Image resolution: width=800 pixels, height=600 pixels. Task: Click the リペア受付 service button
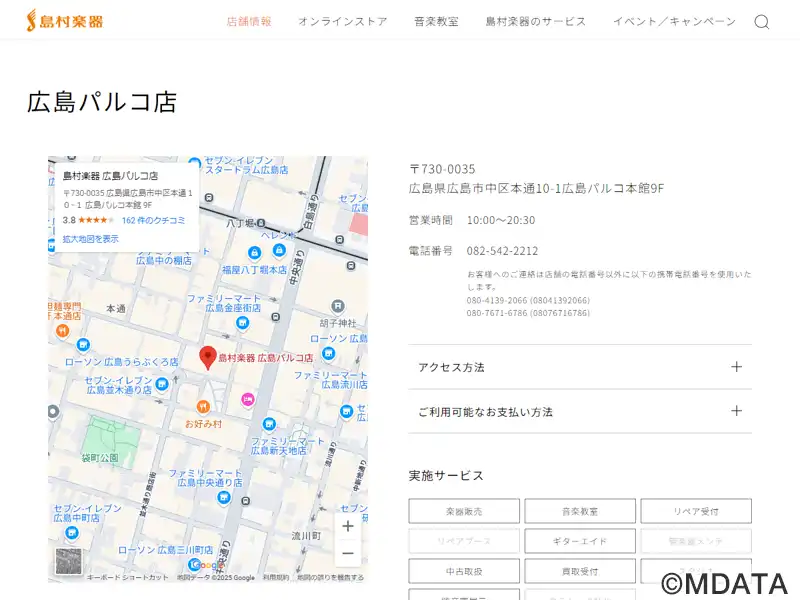[696, 511]
